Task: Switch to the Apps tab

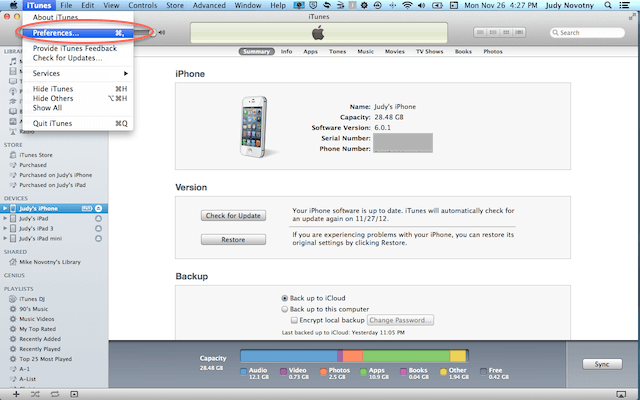Action: [x=310, y=51]
